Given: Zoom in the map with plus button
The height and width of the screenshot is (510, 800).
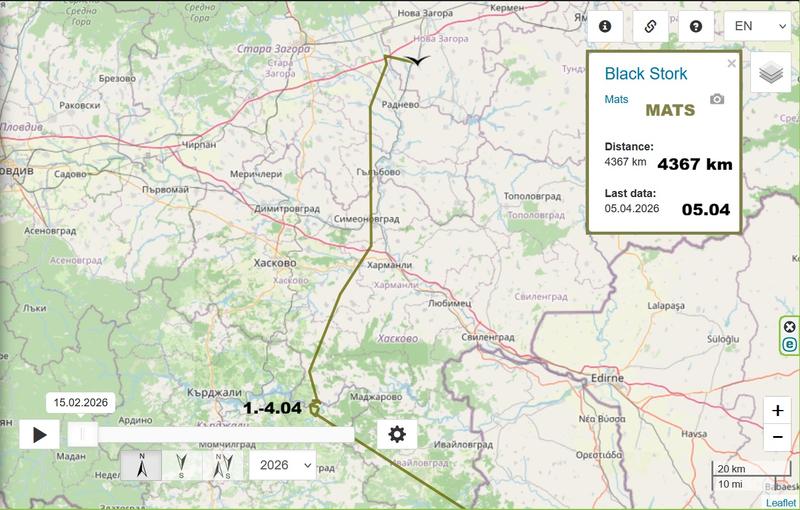Looking at the screenshot, I should click(778, 411).
